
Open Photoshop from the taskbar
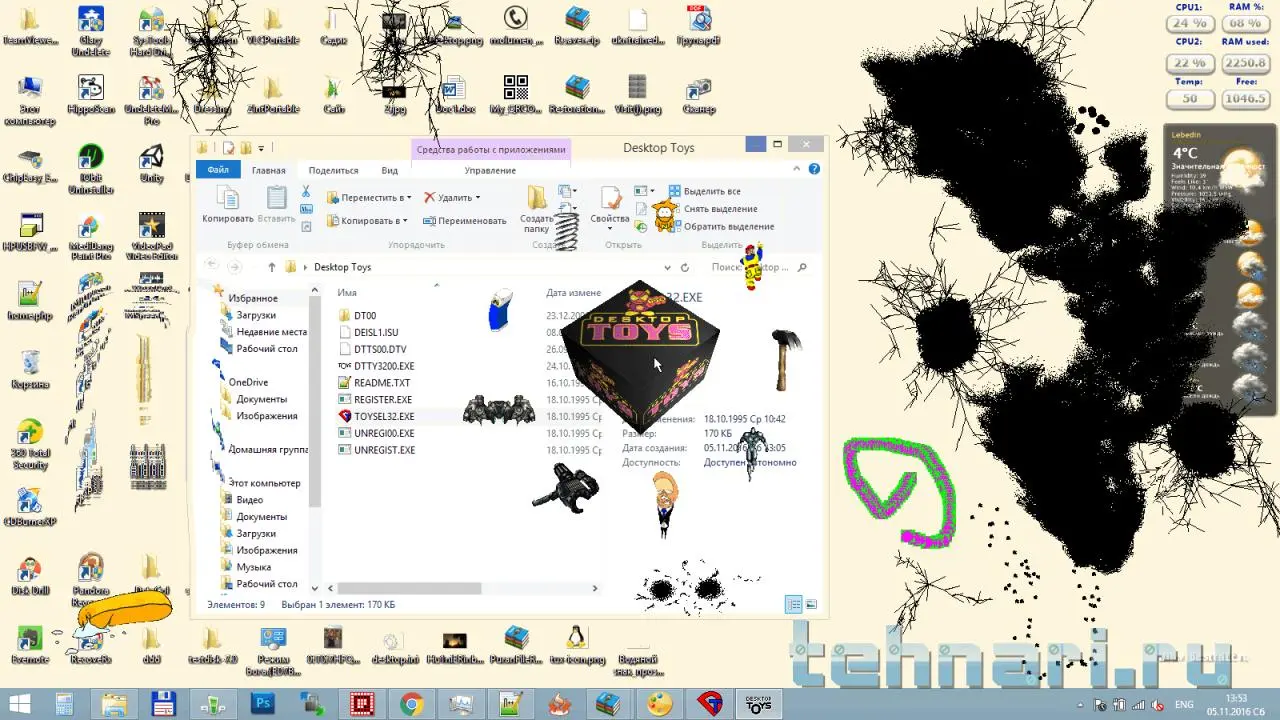263,704
